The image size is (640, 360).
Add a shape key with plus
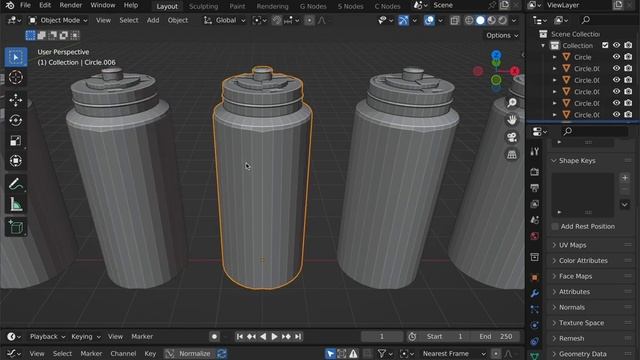(625, 178)
